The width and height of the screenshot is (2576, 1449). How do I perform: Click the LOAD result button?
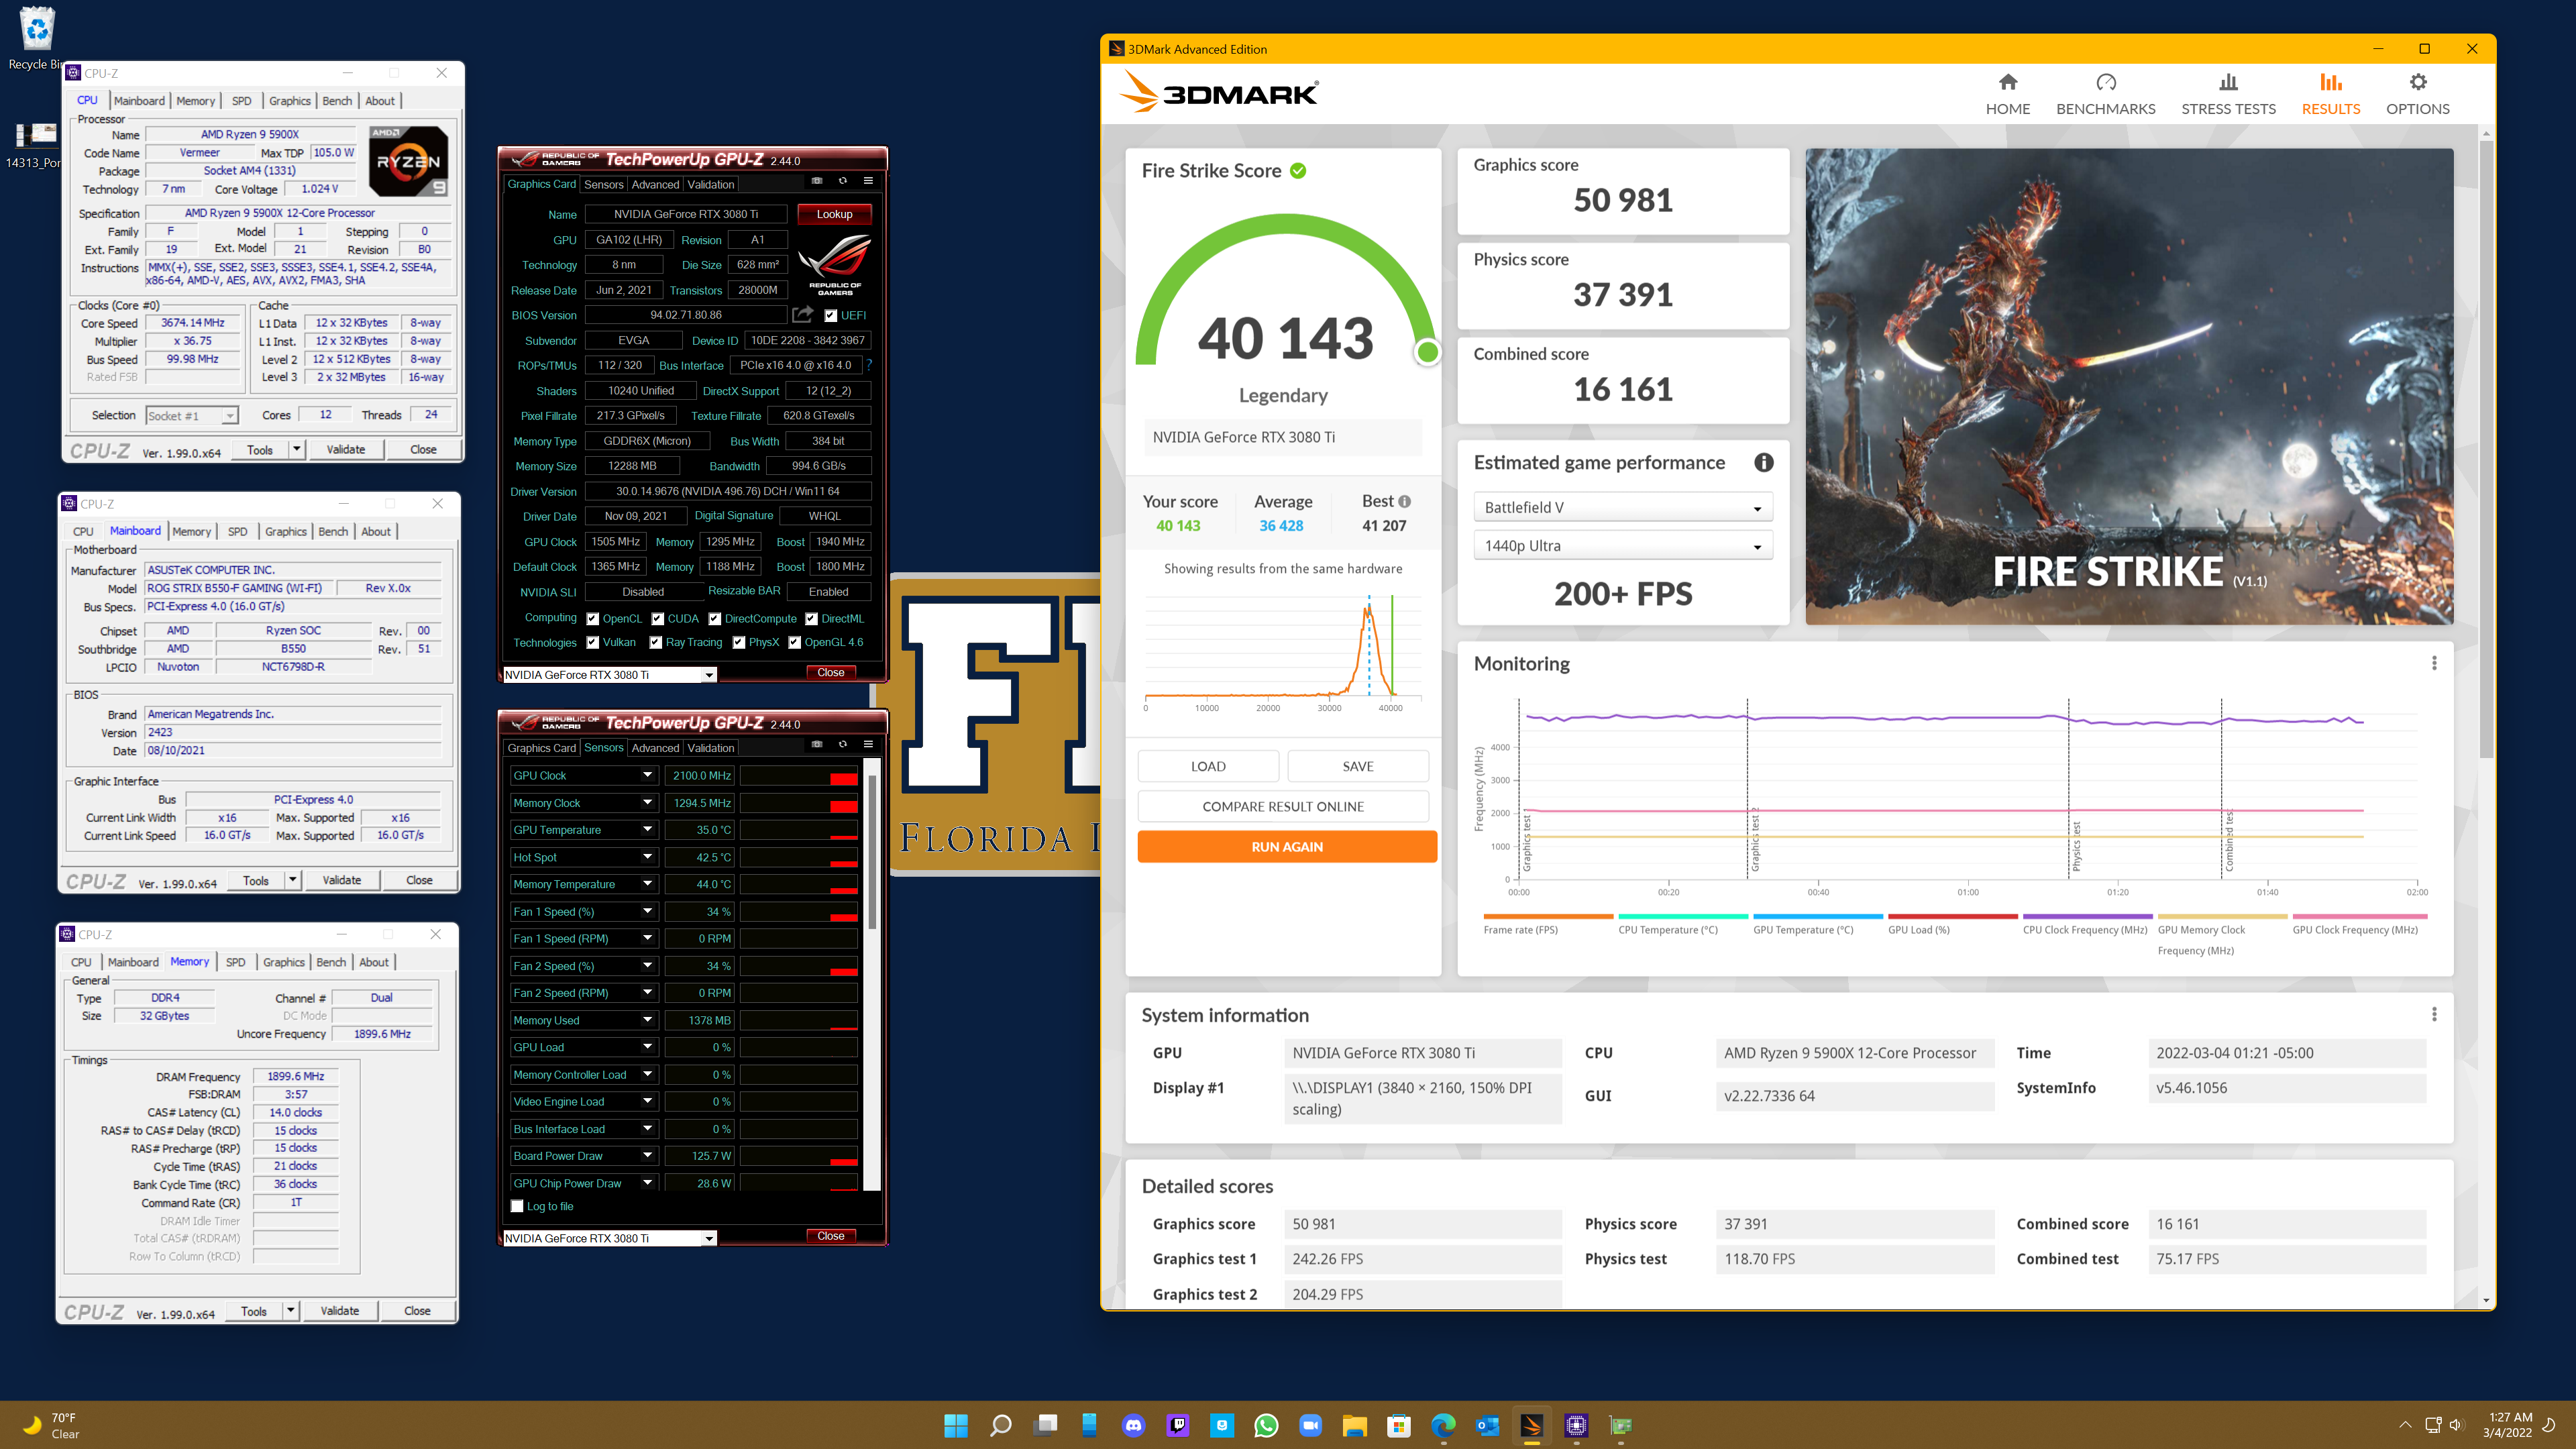pyautogui.click(x=1208, y=766)
